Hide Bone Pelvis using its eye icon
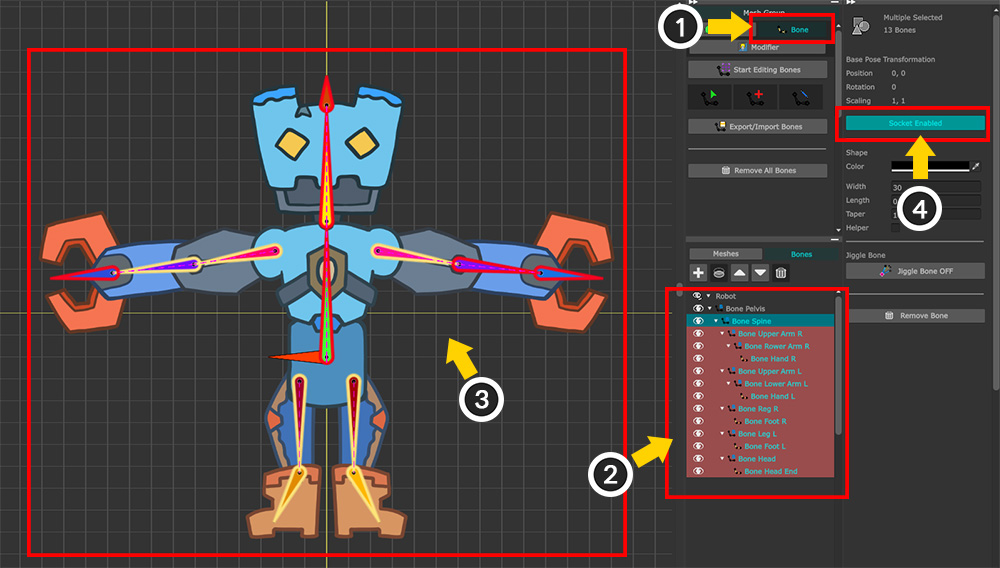1000x568 pixels. pyautogui.click(x=698, y=309)
